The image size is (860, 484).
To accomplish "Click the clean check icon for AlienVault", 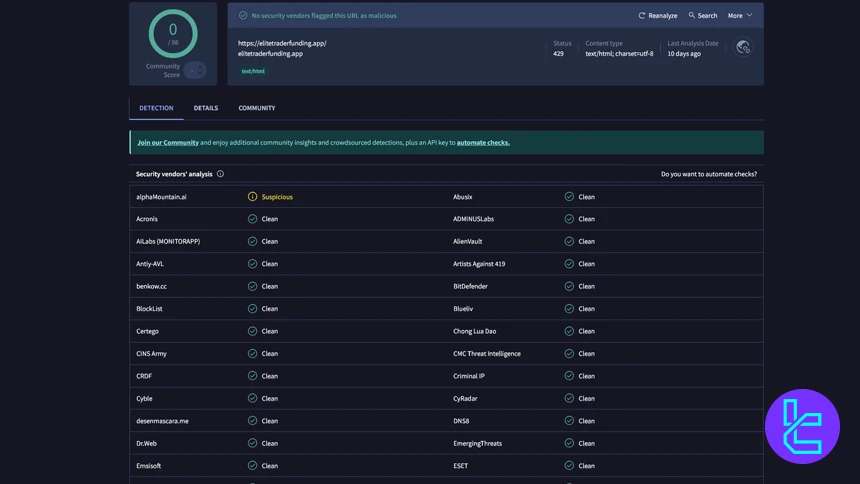I will (569, 241).
